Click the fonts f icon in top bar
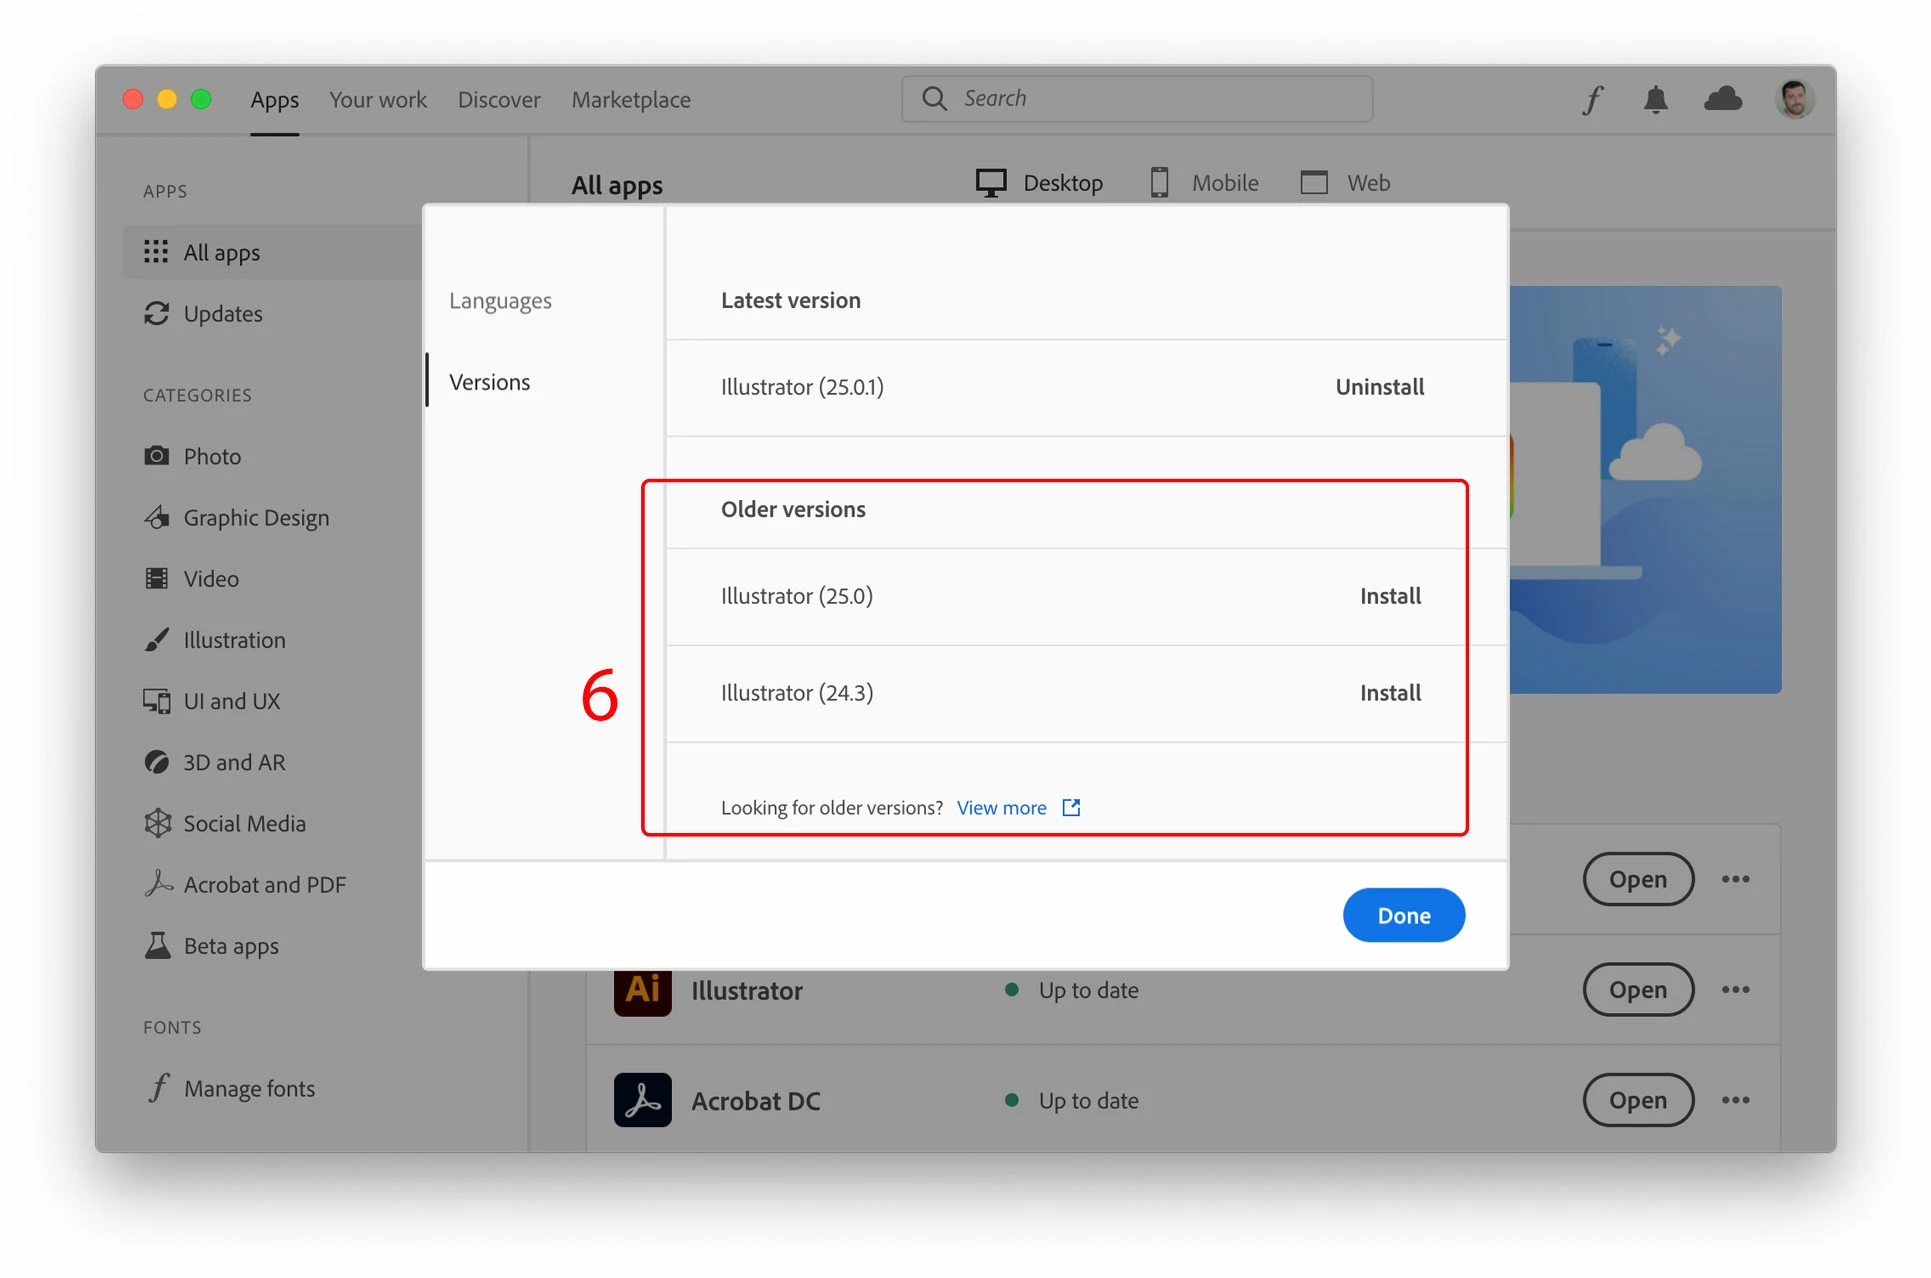1931x1278 pixels. pyautogui.click(x=1592, y=100)
